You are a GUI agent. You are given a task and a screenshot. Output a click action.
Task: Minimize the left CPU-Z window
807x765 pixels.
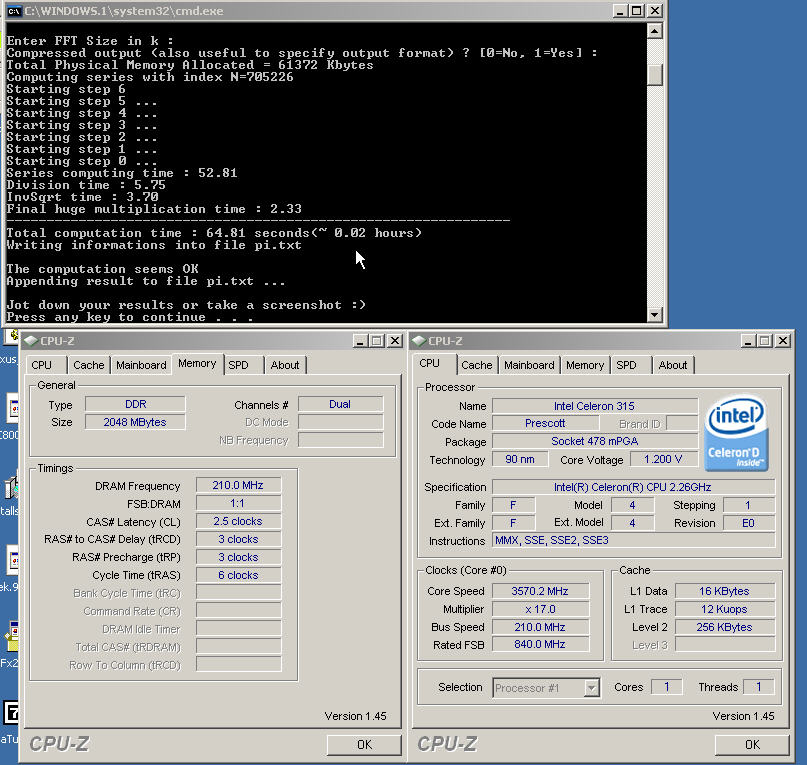point(360,341)
